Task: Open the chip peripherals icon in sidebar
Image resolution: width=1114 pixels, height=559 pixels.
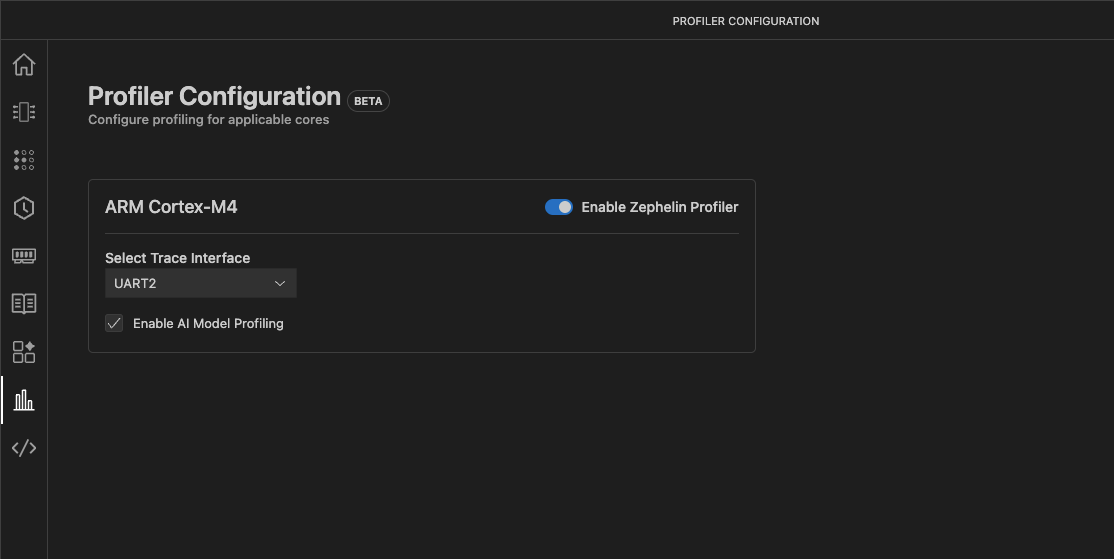Action: (24, 112)
